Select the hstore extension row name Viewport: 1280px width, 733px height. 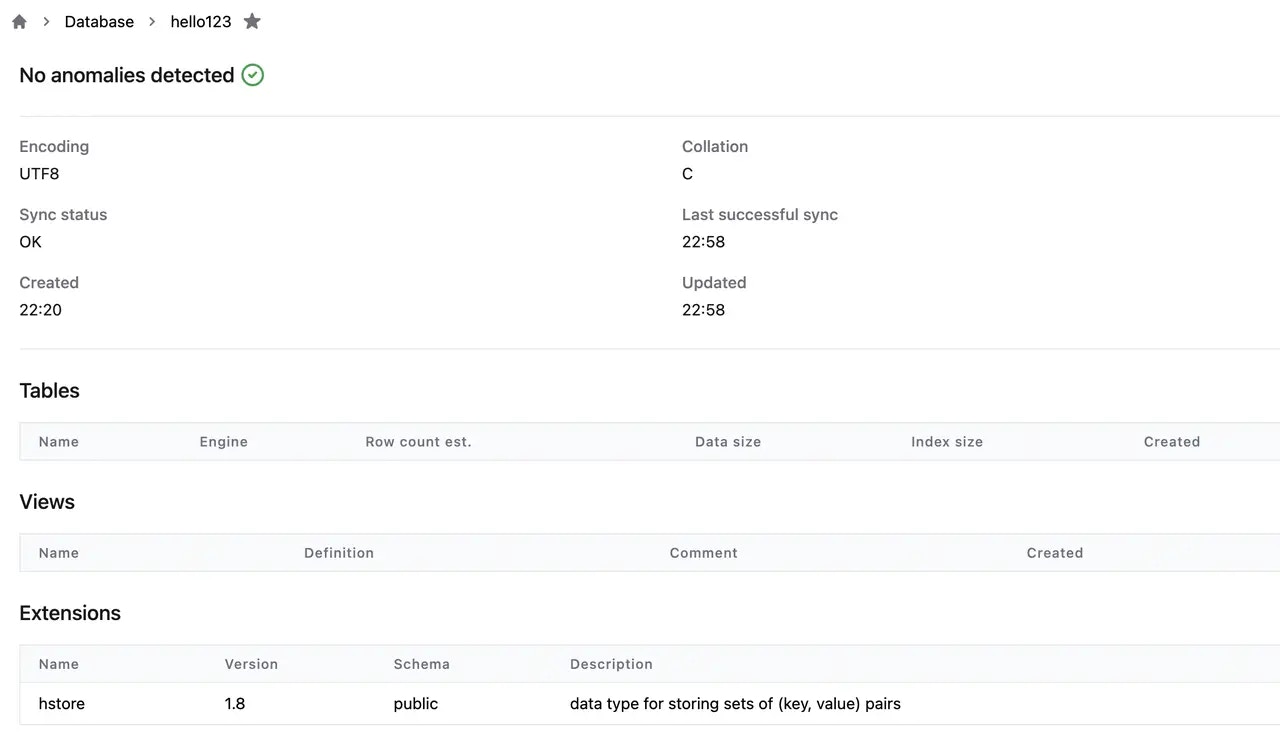(x=62, y=704)
